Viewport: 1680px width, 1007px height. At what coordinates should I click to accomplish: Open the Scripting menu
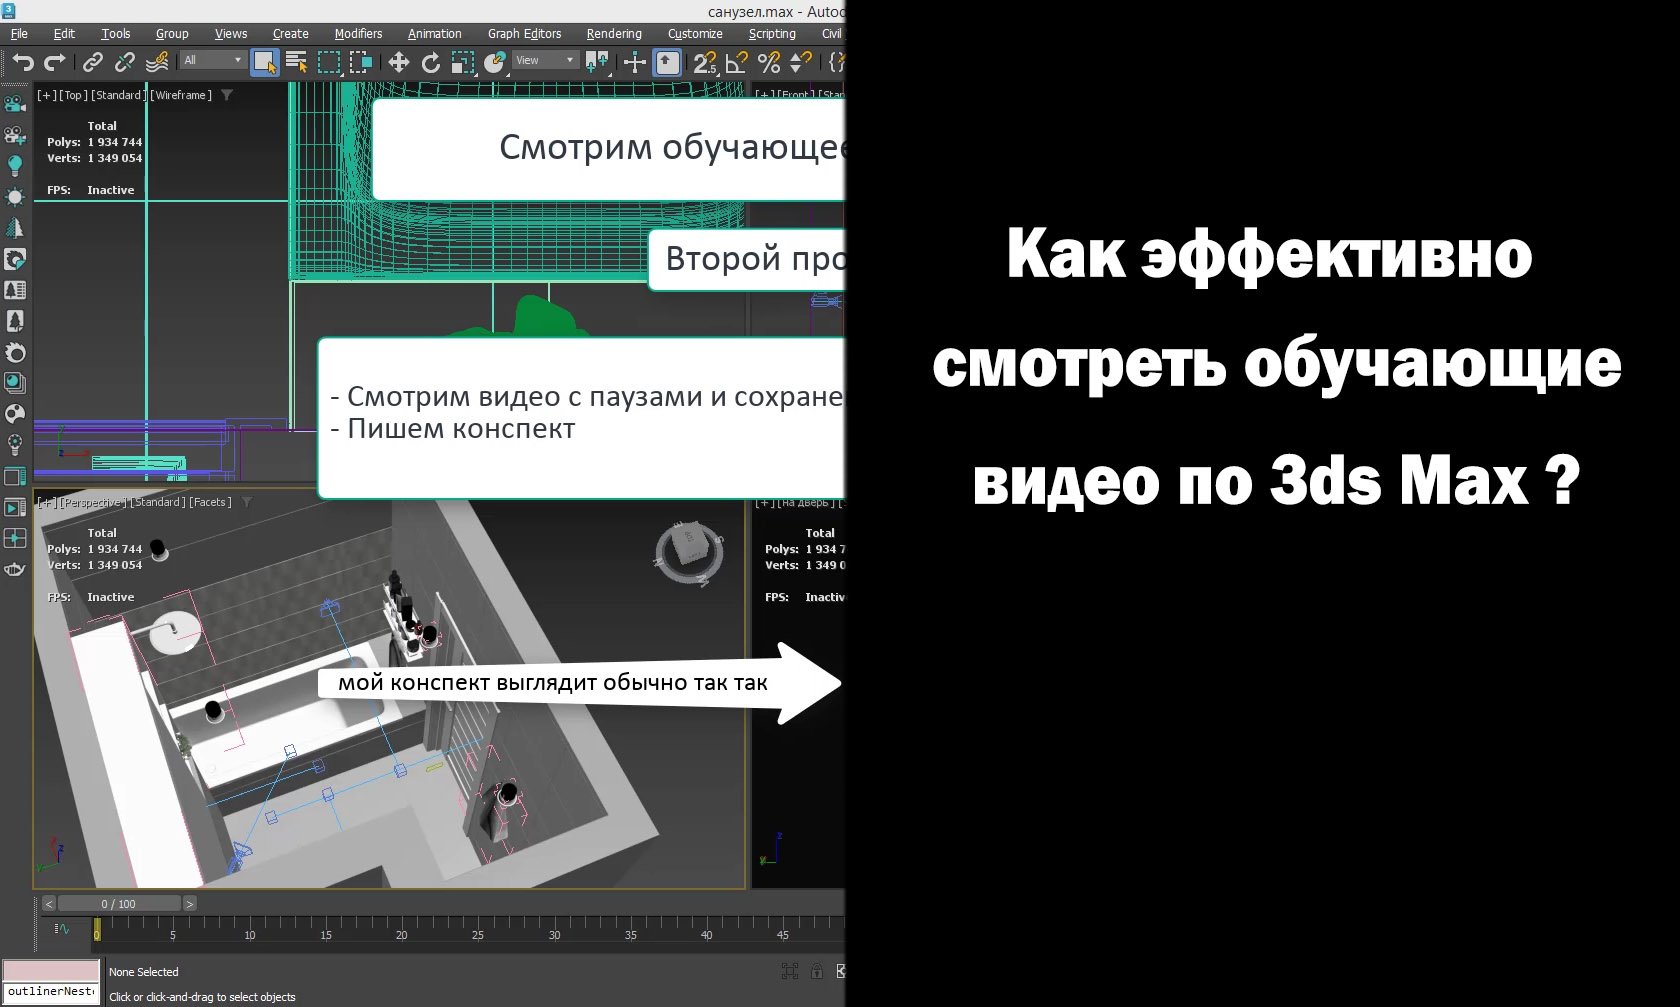pos(772,34)
